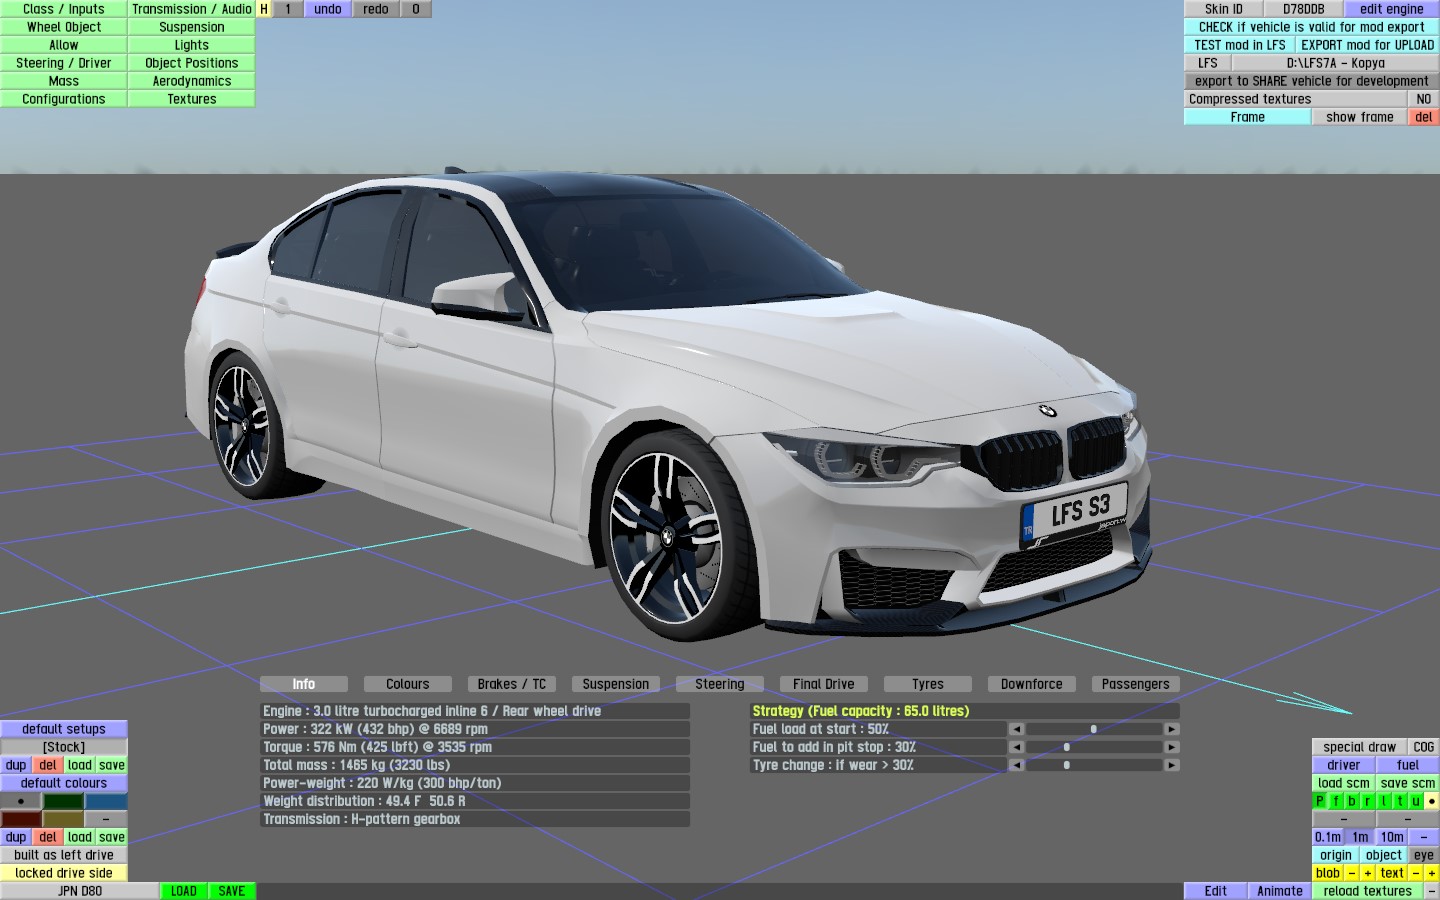Click the edit engine button
Viewport: 1440px width, 900px height.
point(1392,9)
